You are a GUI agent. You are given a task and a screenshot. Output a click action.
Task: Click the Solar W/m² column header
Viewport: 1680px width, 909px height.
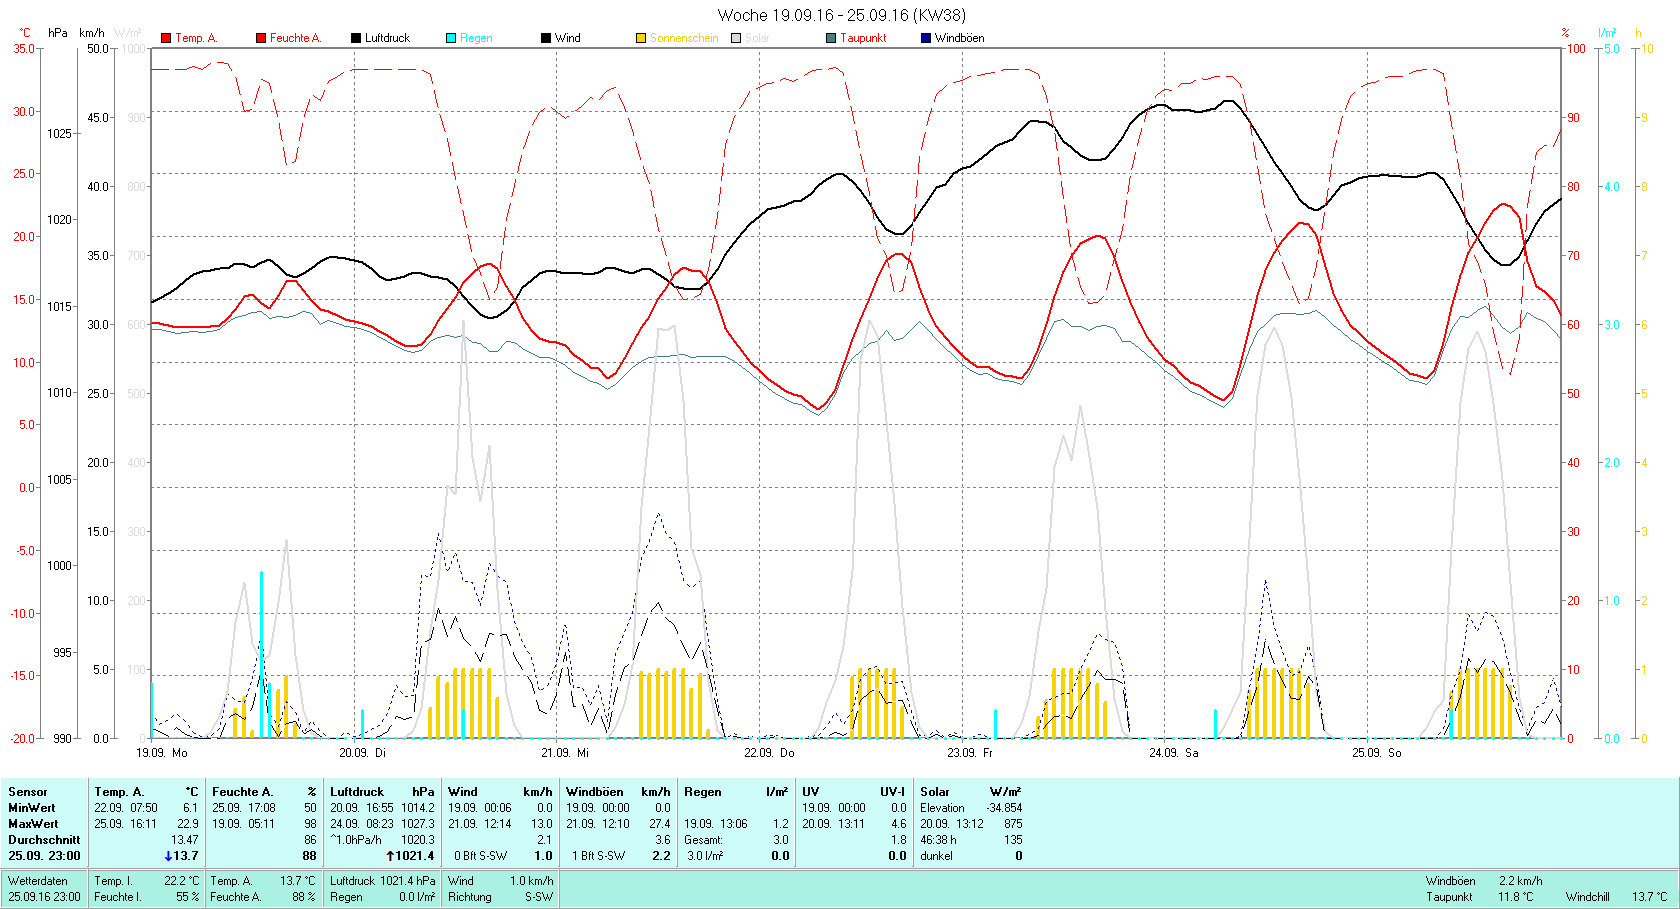click(x=971, y=792)
